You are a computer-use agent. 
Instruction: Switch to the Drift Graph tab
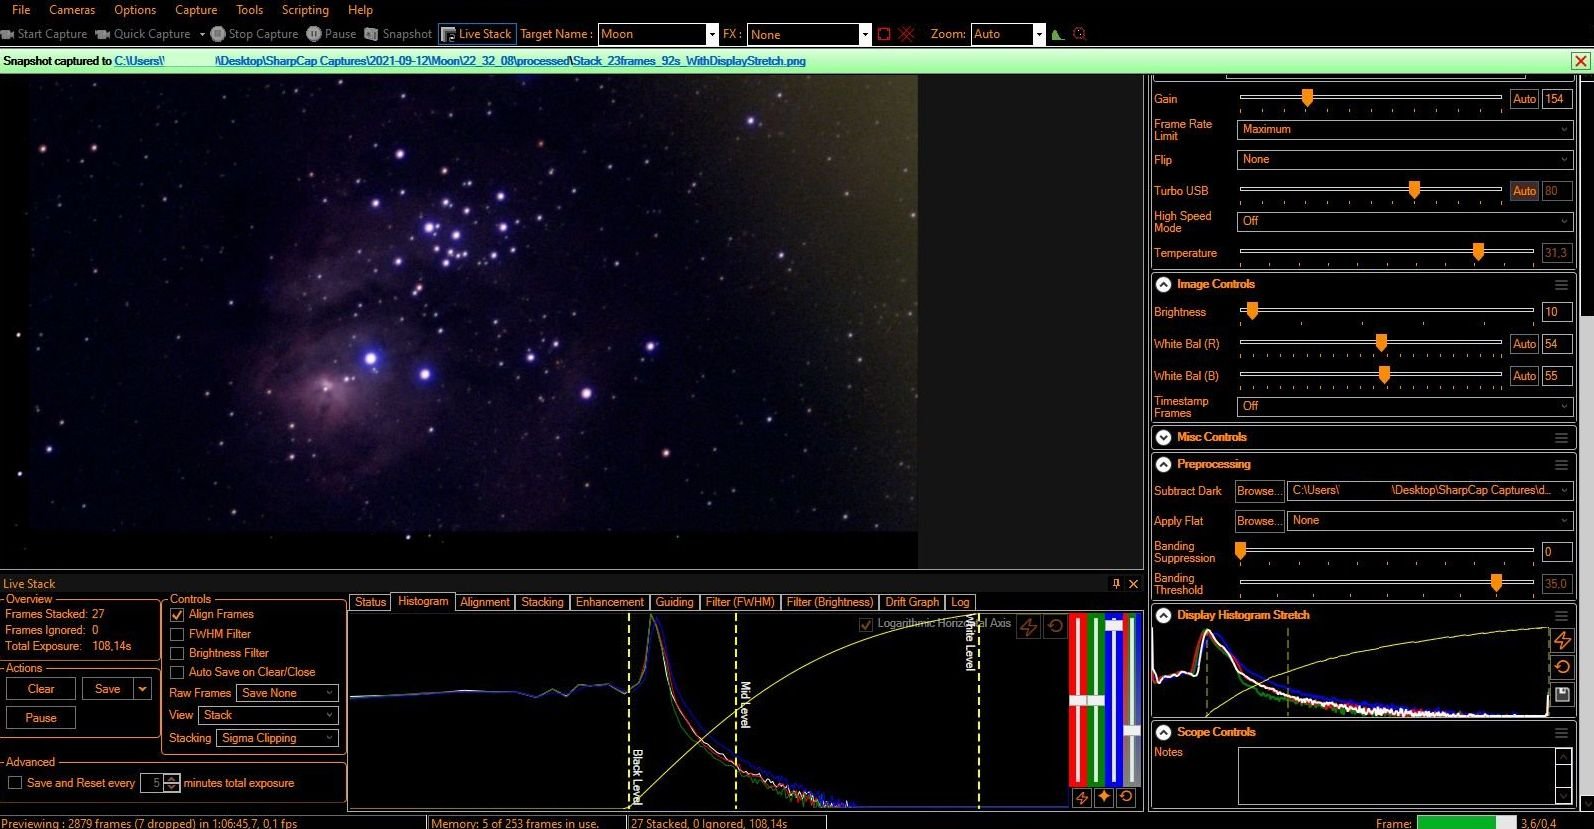coord(912,602)
